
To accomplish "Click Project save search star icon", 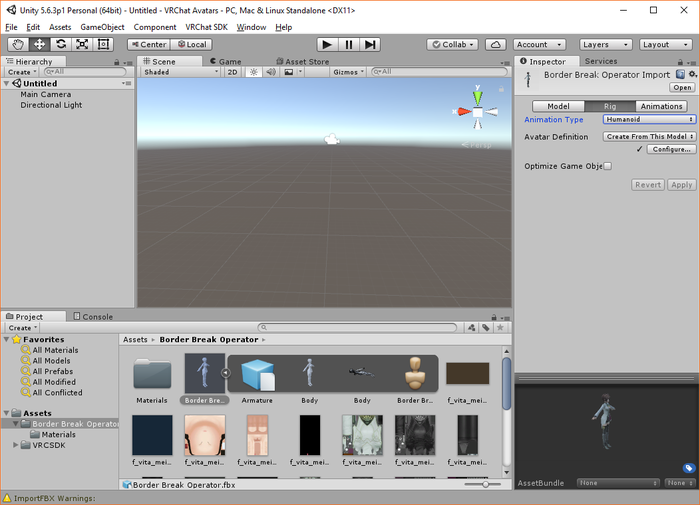I will [x=500, y=328].
